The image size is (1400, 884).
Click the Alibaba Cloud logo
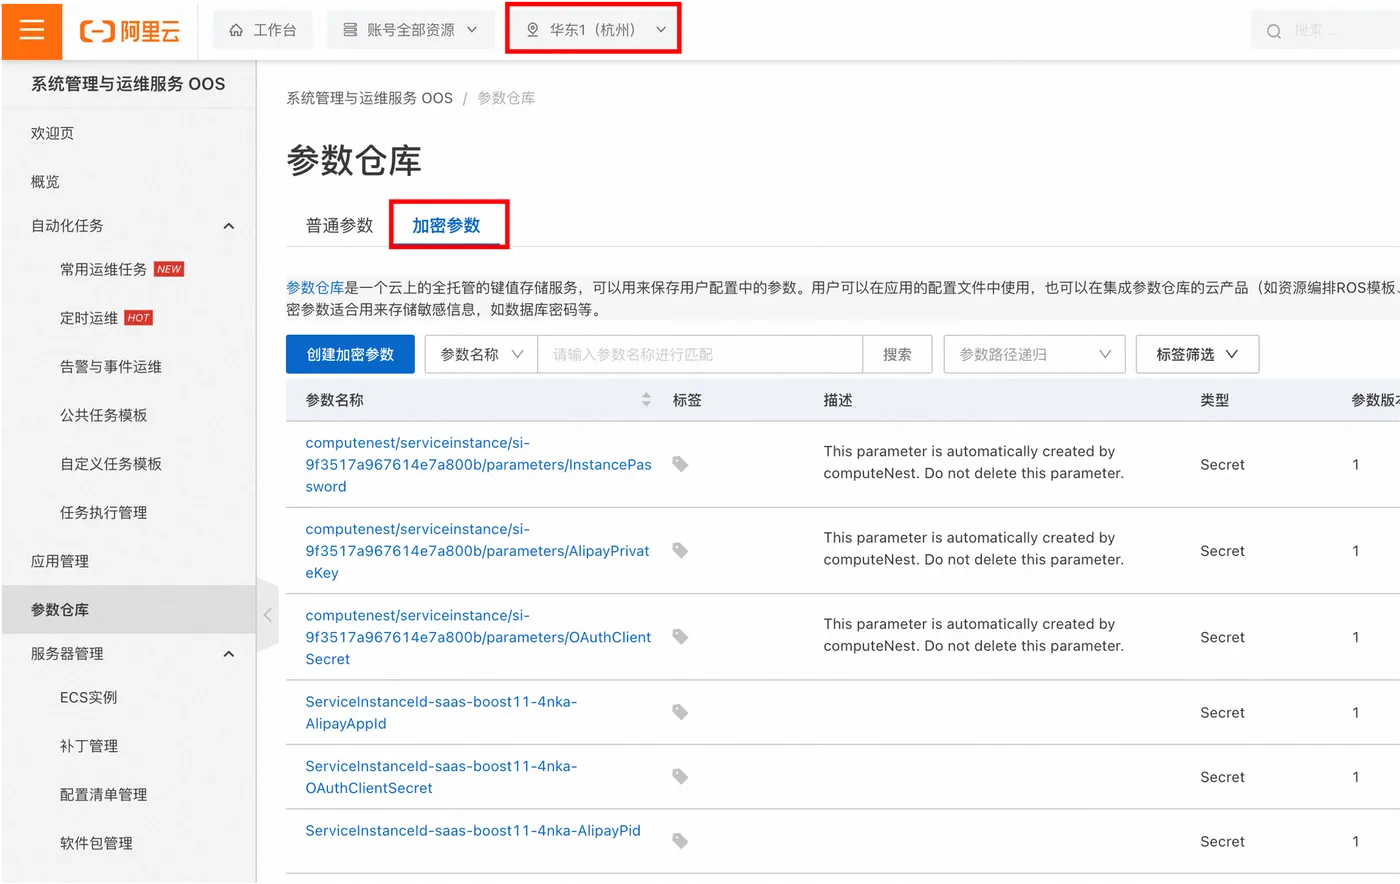coord(130,31)
